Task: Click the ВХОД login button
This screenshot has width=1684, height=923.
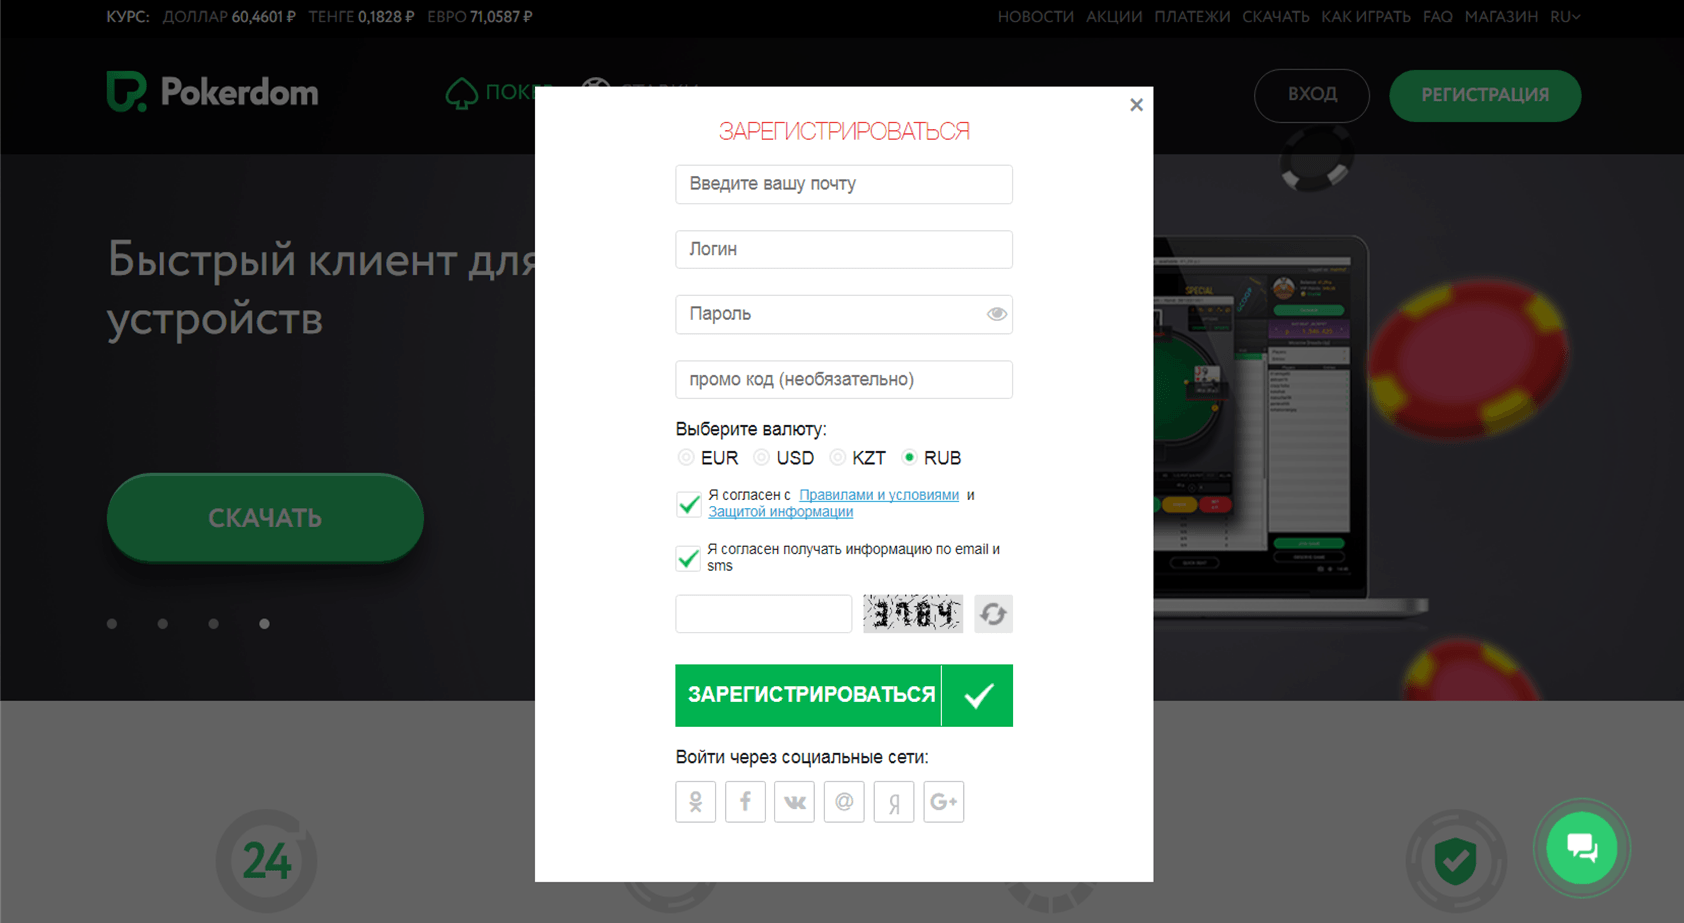Action: tap(1311, 95)
